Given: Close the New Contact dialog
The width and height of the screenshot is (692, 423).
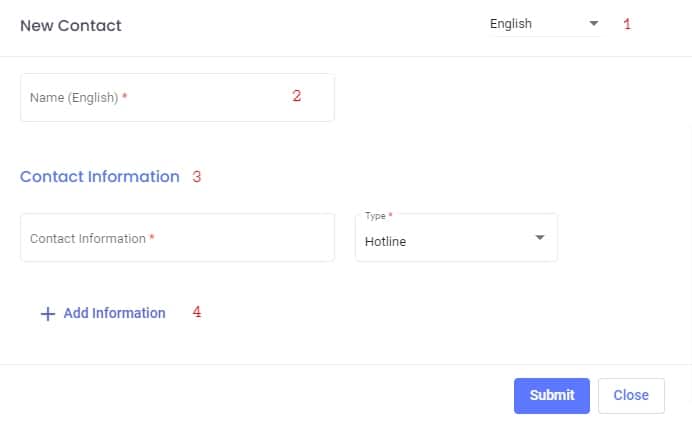Looking at the screenshot, I should (x=631, y=395).
